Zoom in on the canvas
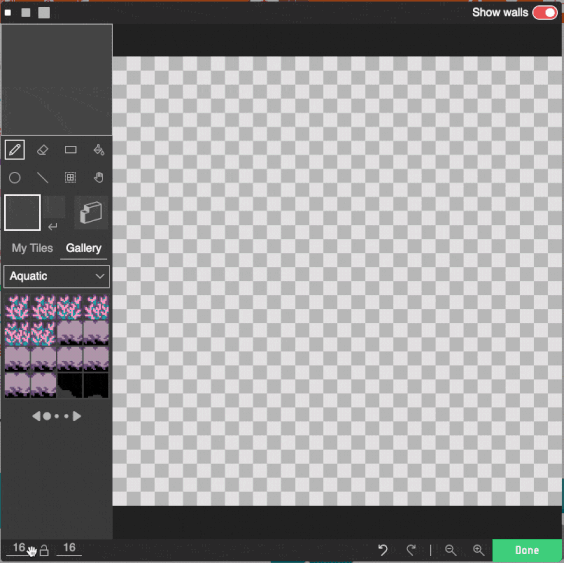The image size is (564, 563). pyautogui.click(x=478, y=550)
